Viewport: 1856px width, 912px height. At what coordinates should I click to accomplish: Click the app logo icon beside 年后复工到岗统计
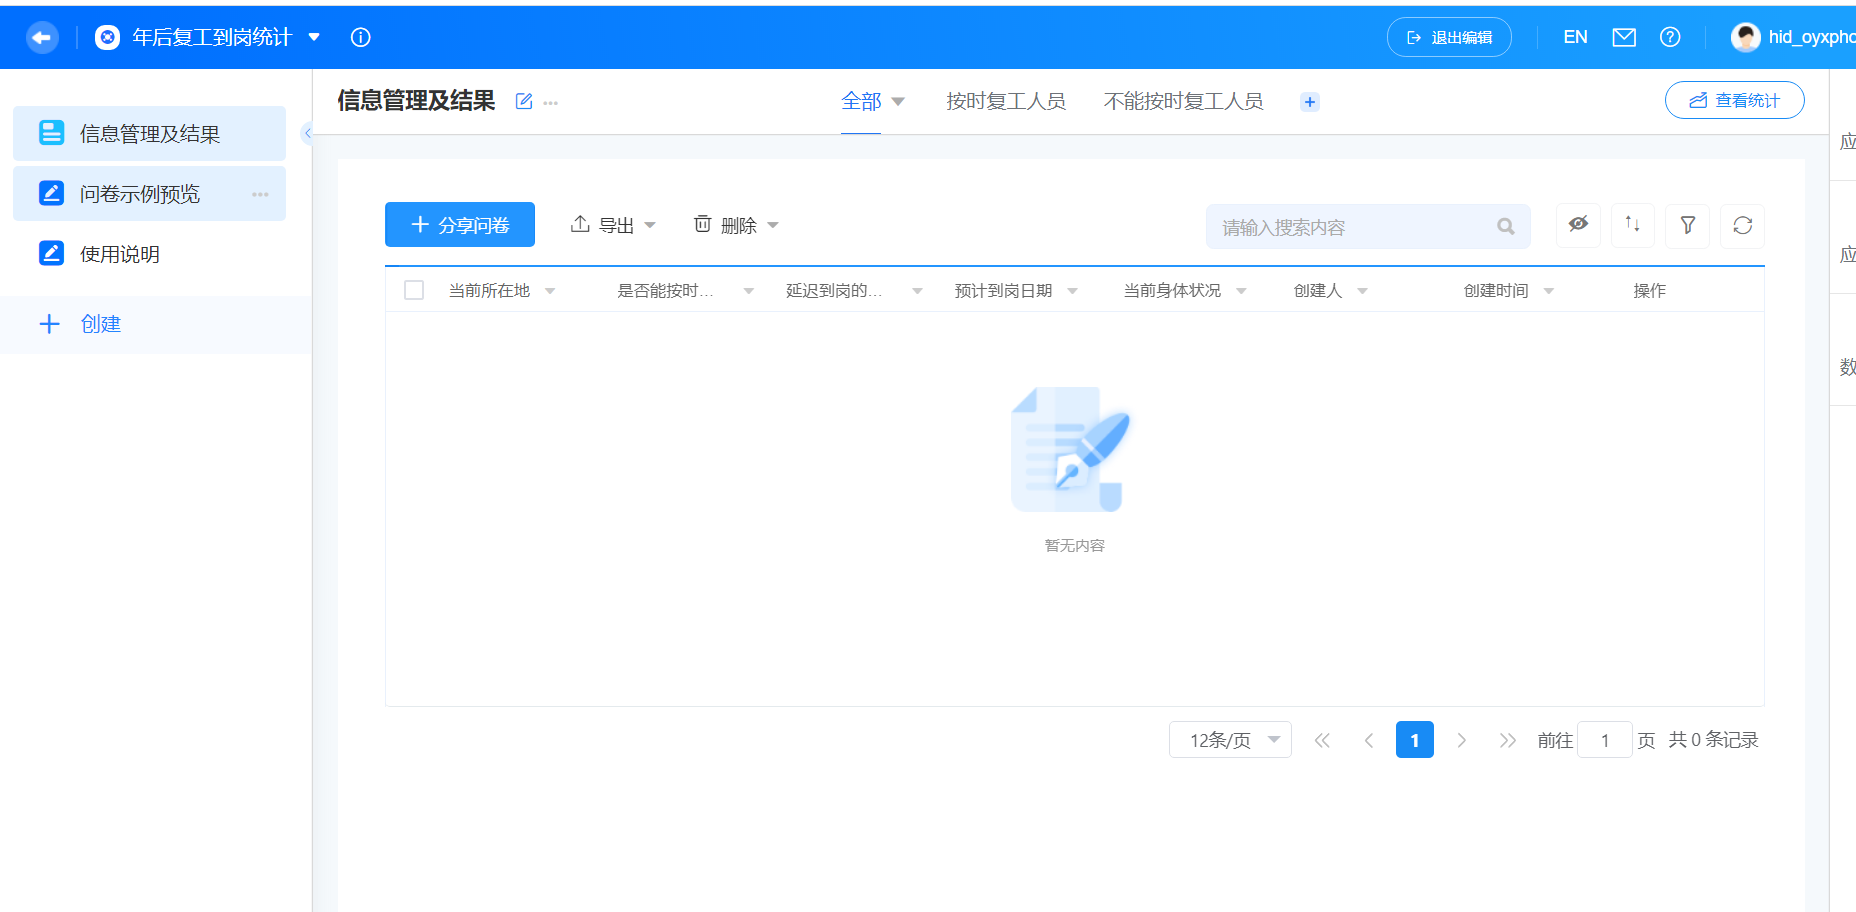click(107, 38)
